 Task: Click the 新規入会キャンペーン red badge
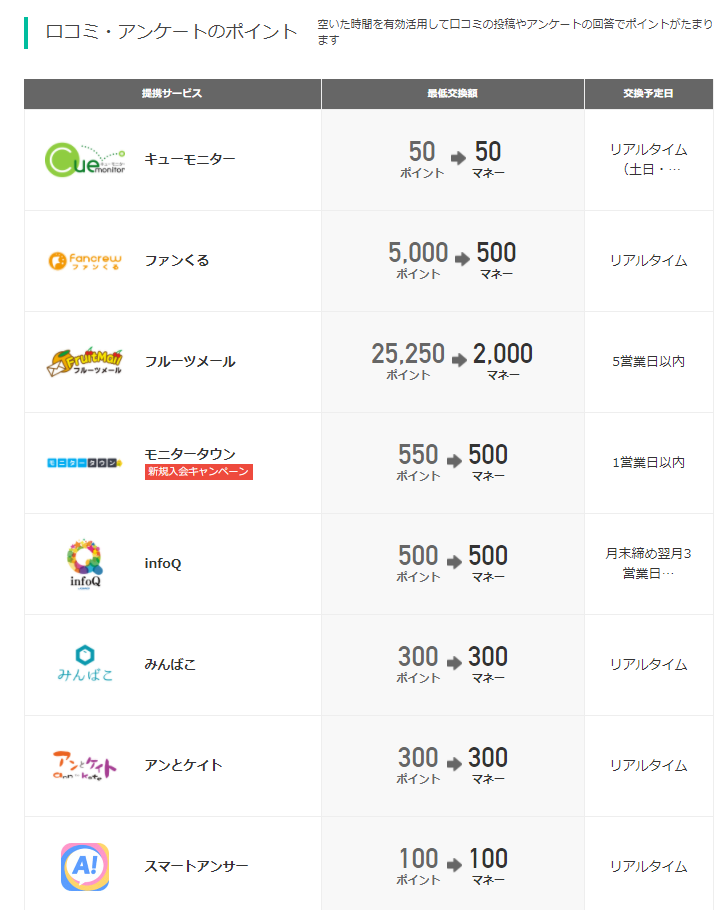[x=199, y=472]
